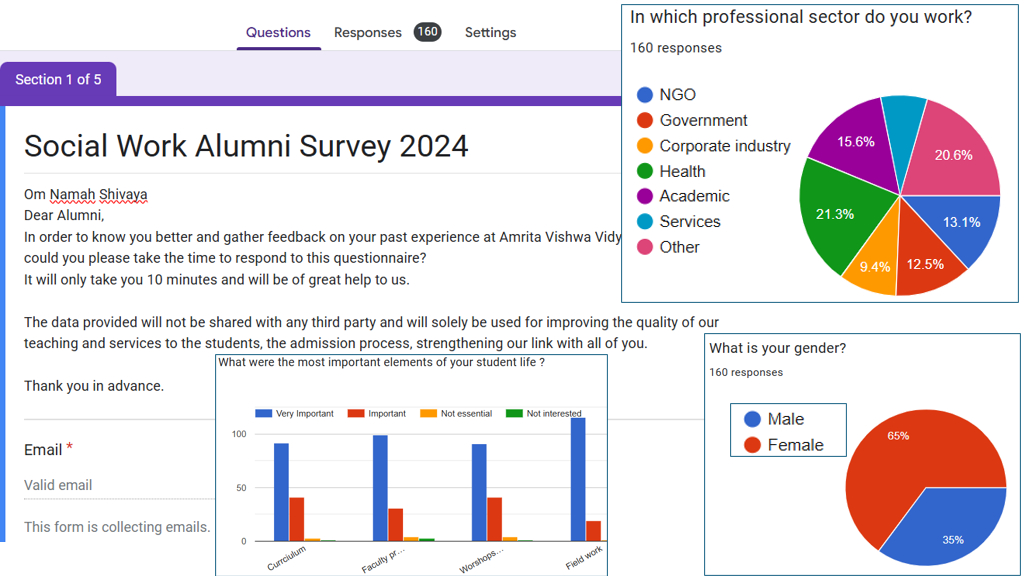The height and width of the screenshot is (576, 1024).
Task: Select the red Government legend marker
Action: [x=643, y=120]
